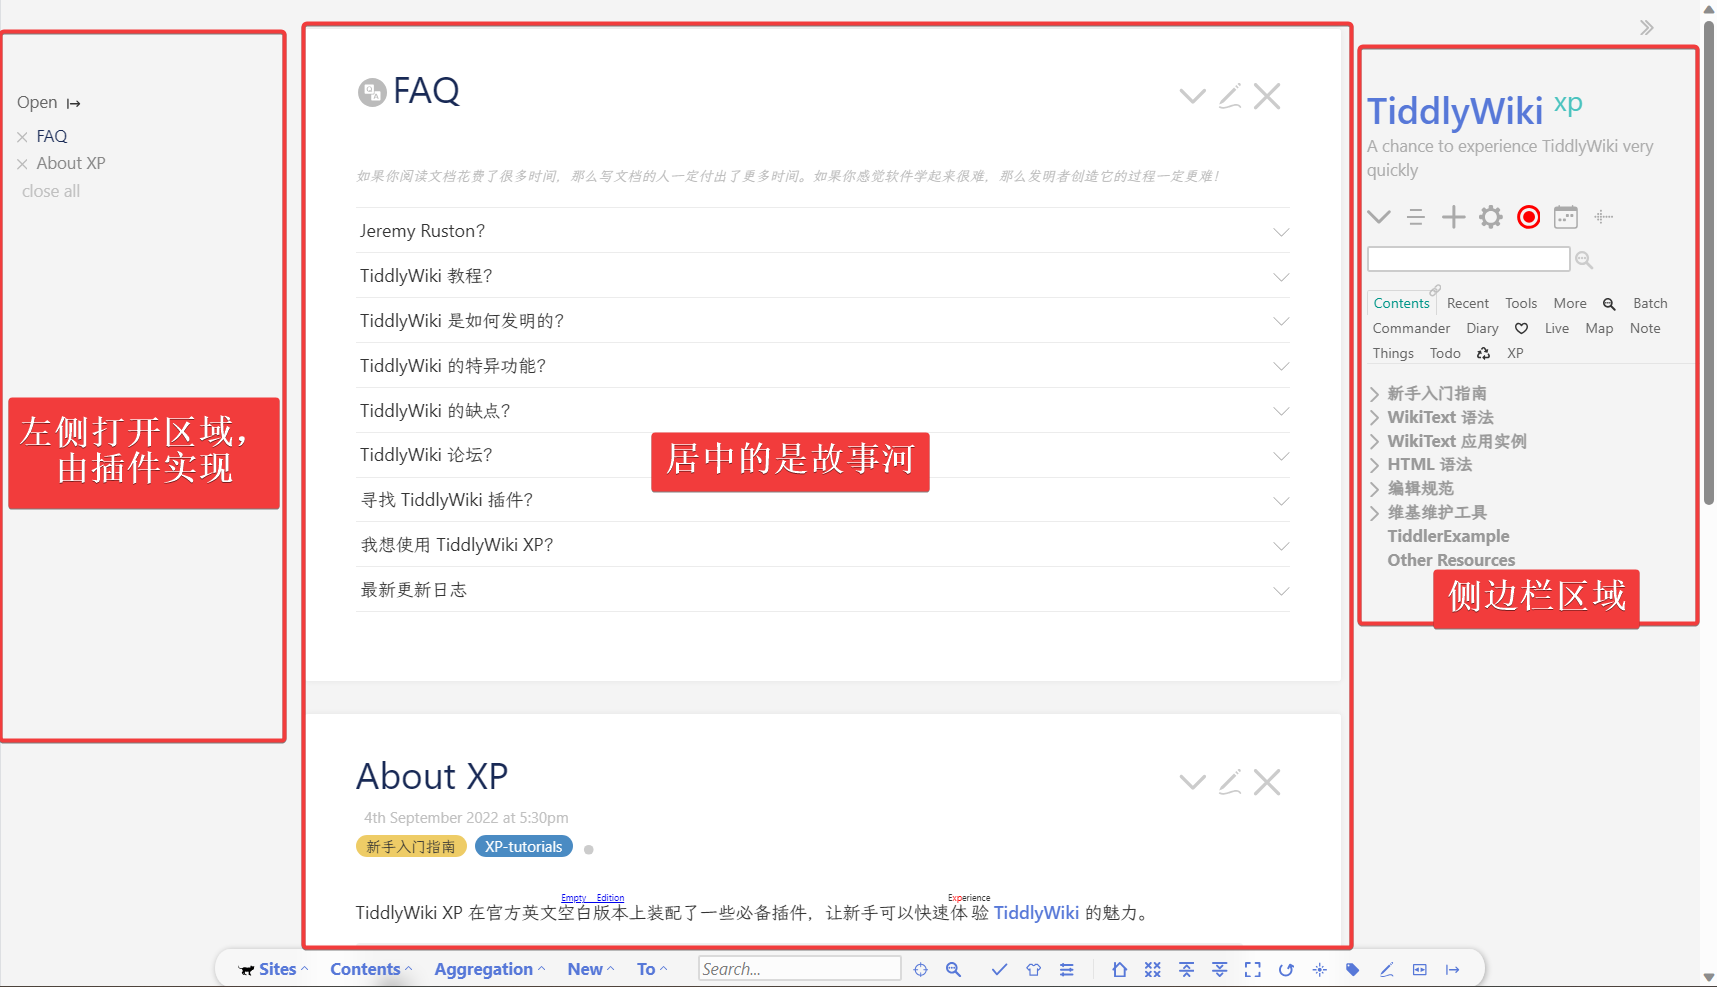
Task: Click the t-shirt theme icon in bottom toolbar
Action: [x=1034, y=969]
